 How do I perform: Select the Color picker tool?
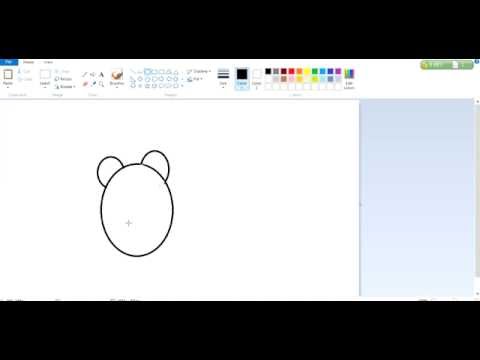93,84
